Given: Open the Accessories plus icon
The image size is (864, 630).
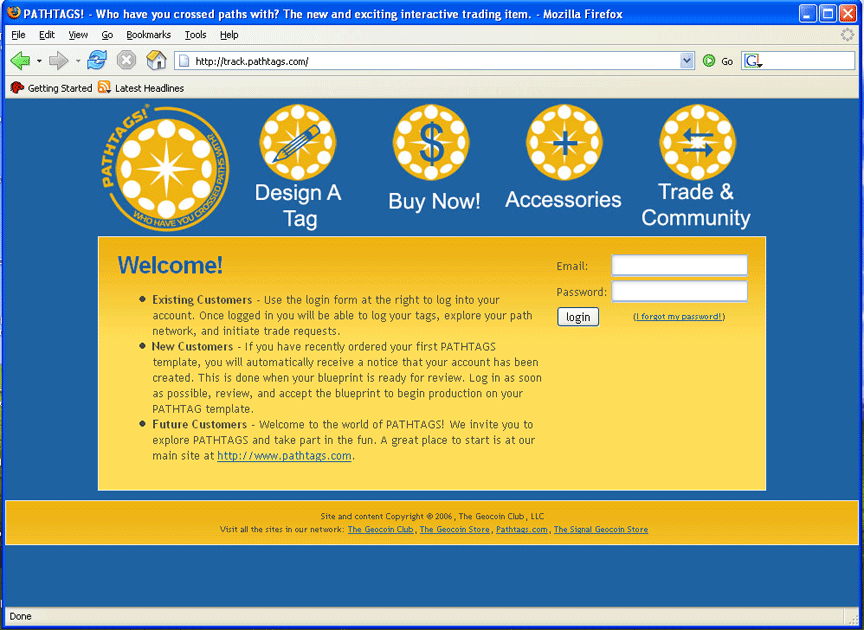Looking at the screenshot, I should pos(564,142).
